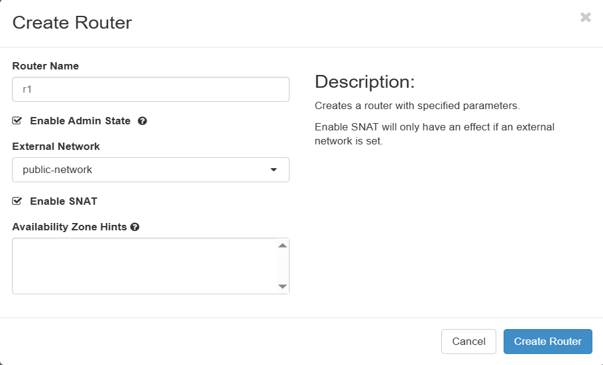Focus the Router Name input field
Screen dimensions: 603x365
tap(151, 89)
